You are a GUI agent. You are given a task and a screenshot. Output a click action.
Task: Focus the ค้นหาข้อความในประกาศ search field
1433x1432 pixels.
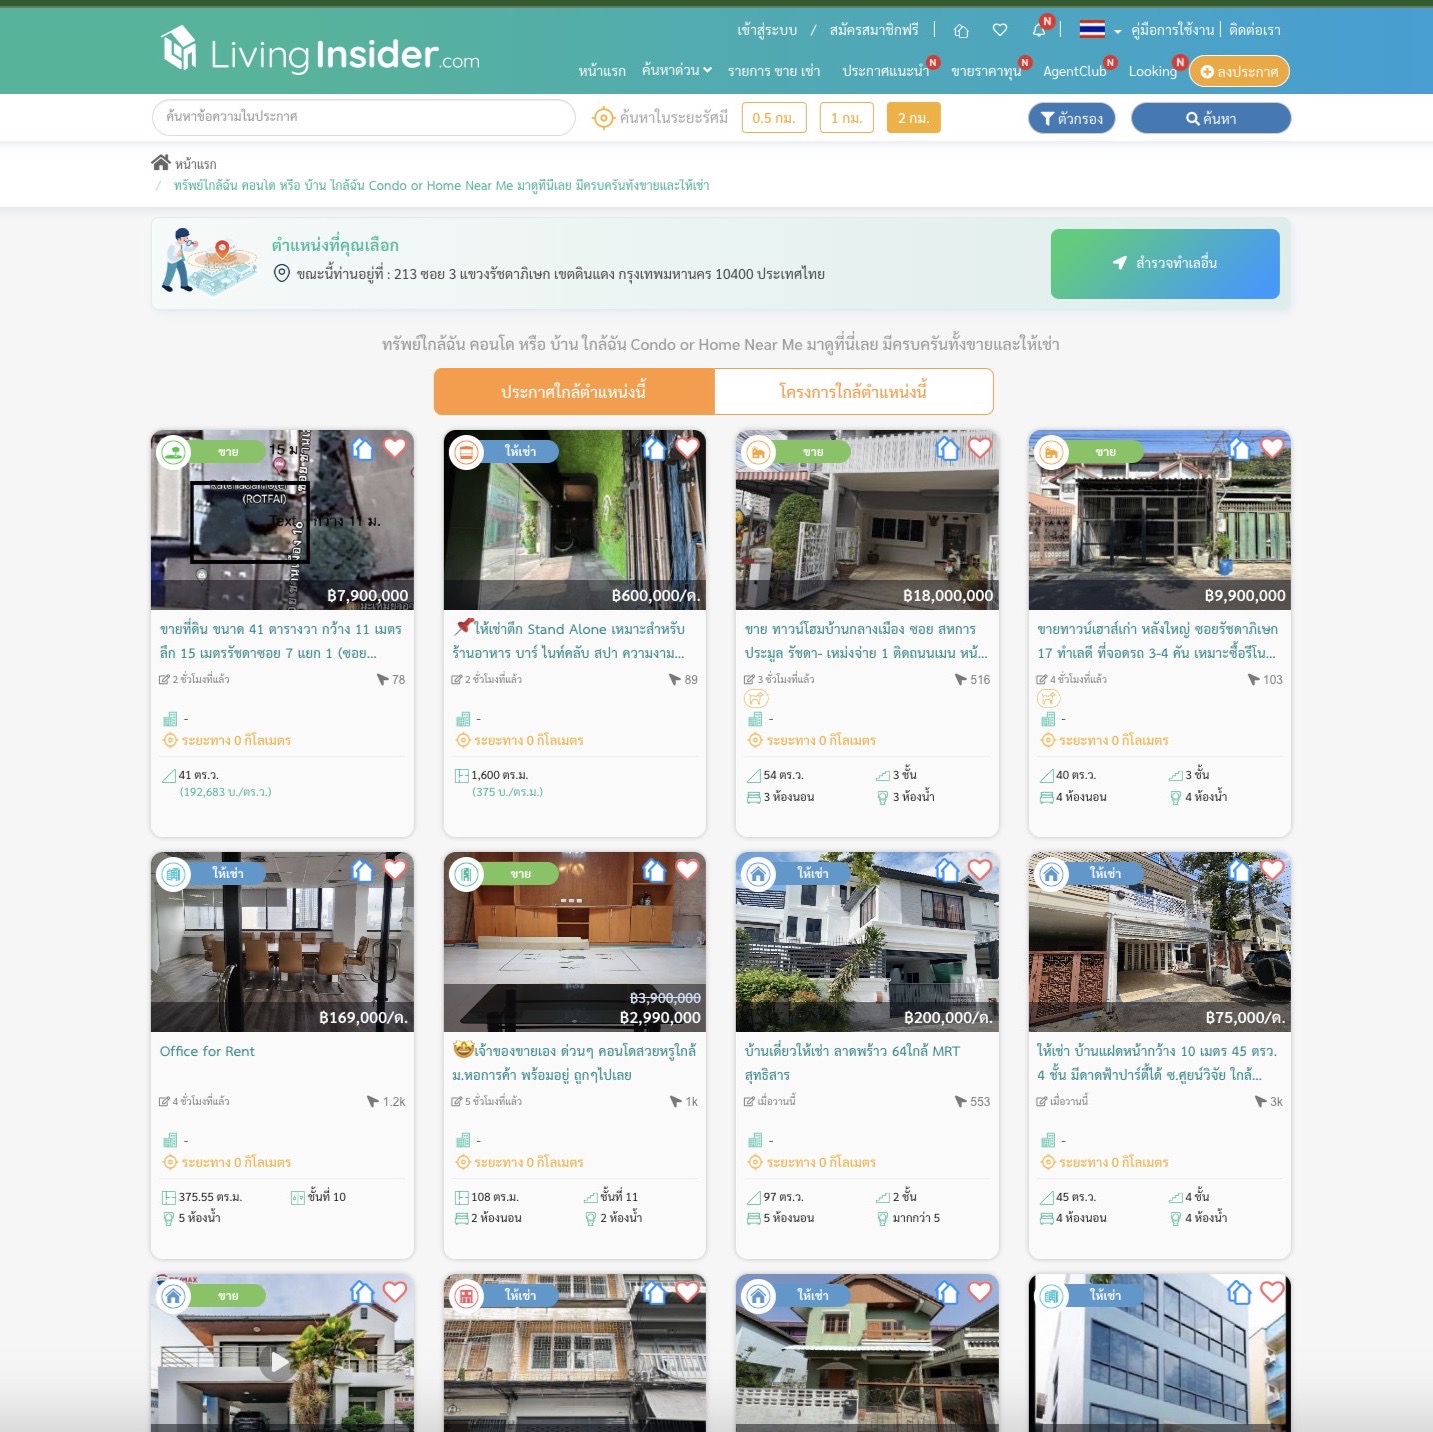(x=364, y=117)
